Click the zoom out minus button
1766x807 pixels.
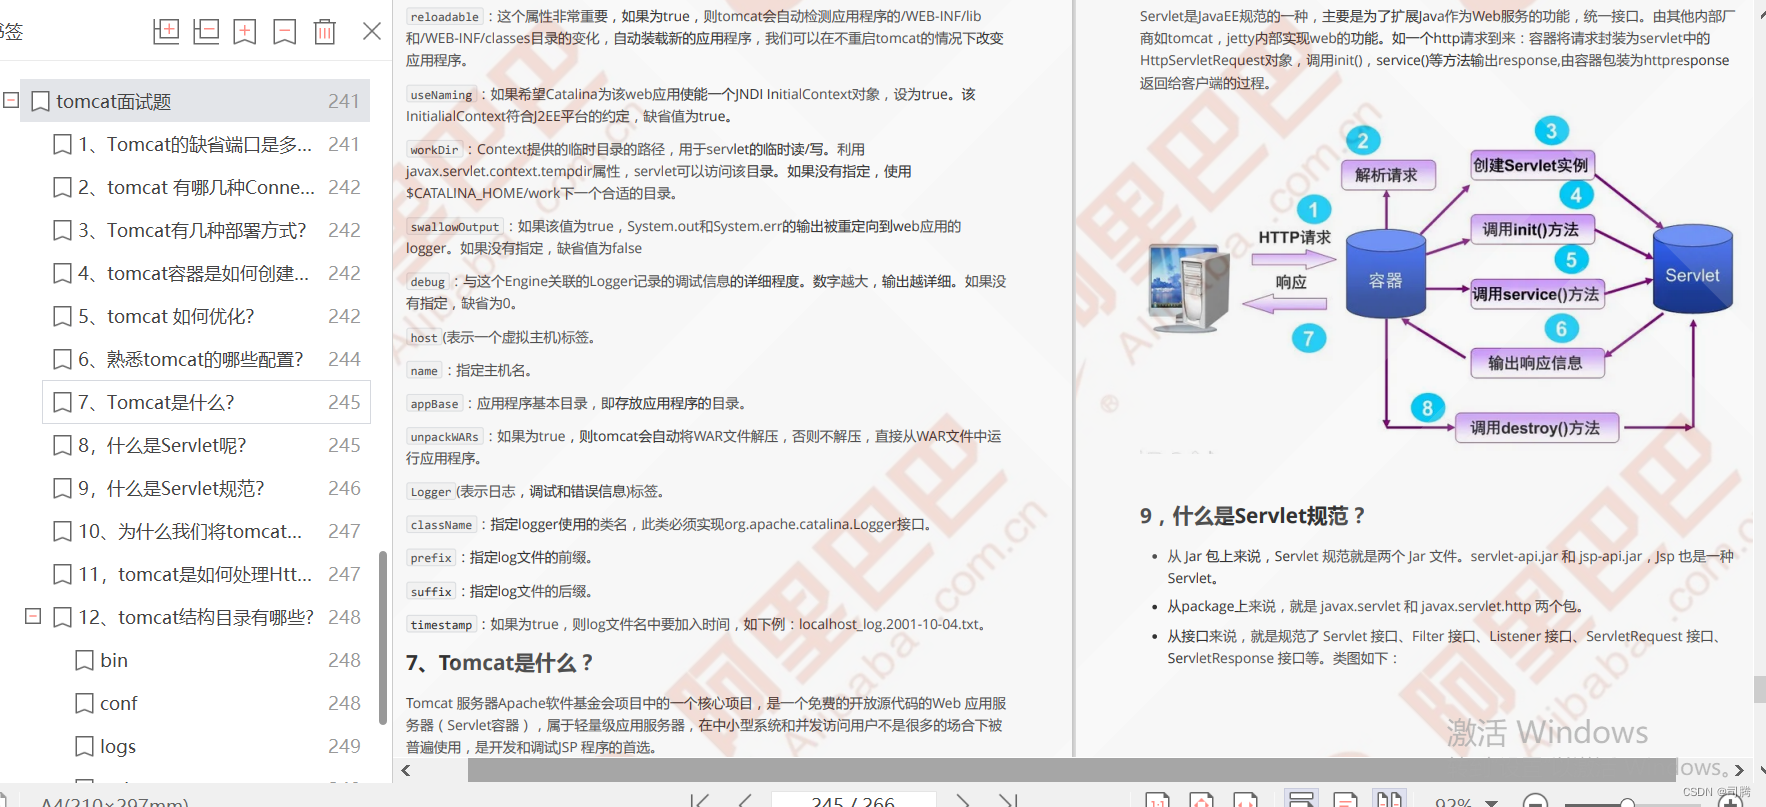click(1535, 801)
